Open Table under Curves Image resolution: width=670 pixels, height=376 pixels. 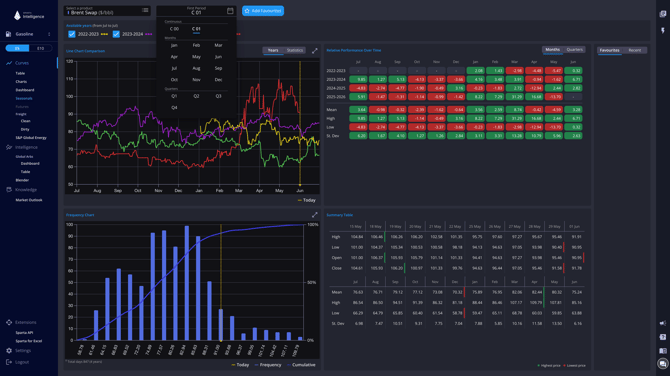20,73
